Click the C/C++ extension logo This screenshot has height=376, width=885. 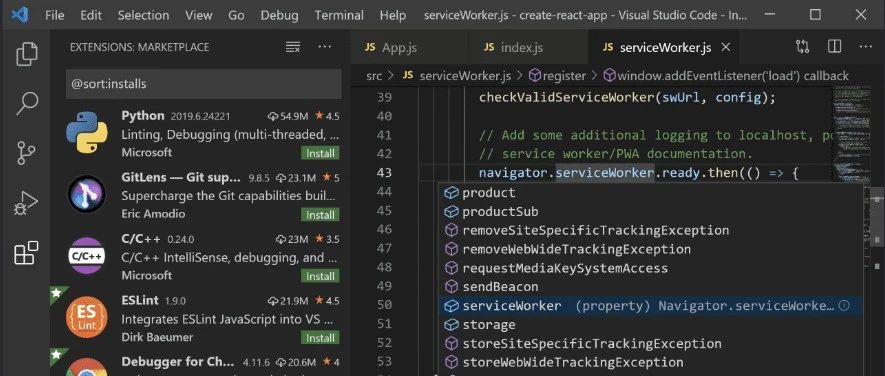pyautogui.click(x=86, y=256)
